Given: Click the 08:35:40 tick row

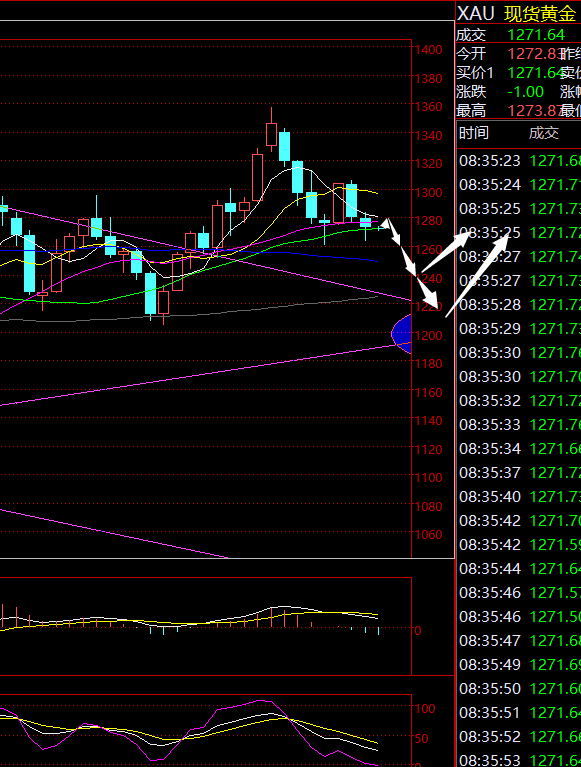Looking at the screenshot, I should point(519,496).
